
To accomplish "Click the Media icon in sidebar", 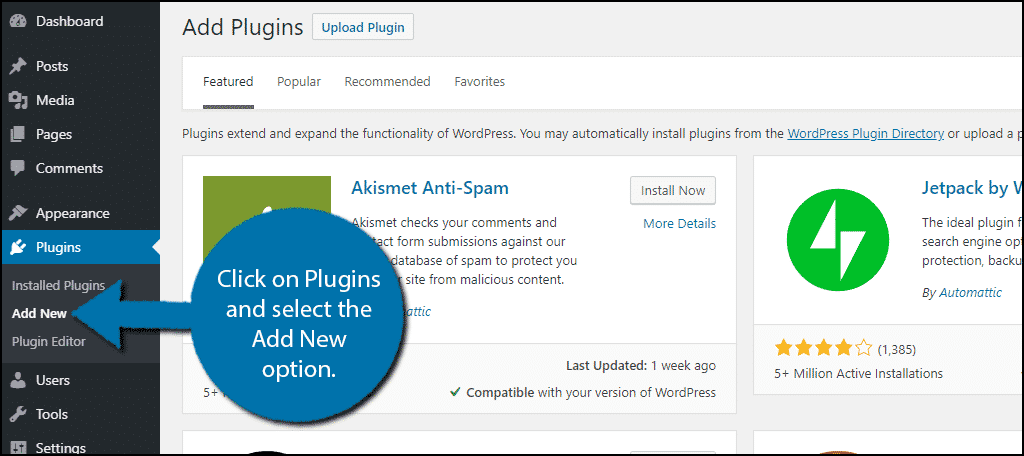I will 18,101.
